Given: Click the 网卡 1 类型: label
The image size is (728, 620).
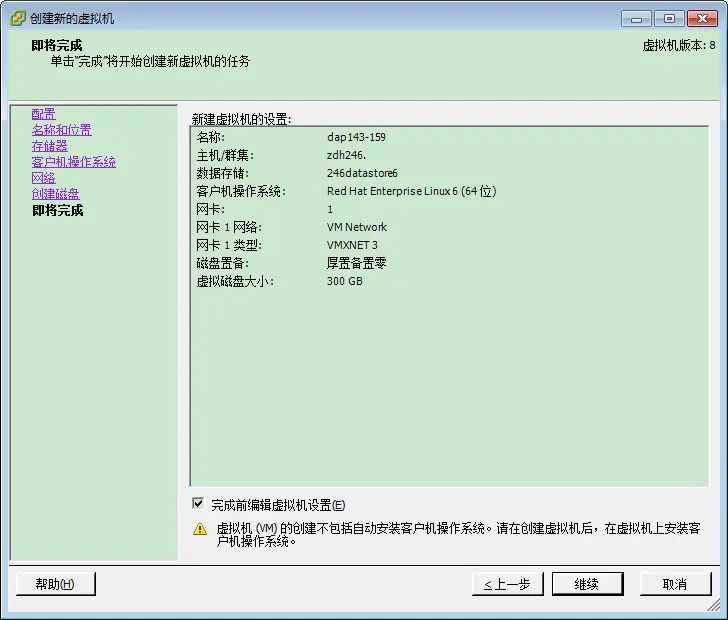Looking at the screenshot, I should pyautogui.click(x=229, y=245).
